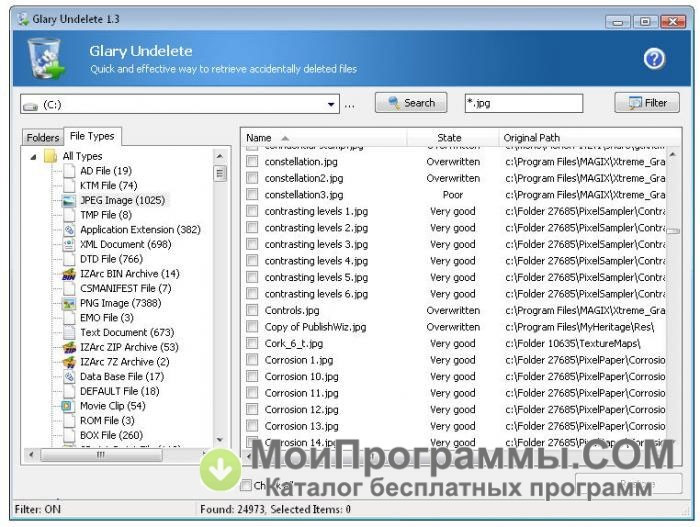The image size is (700, 527).
Task: Click the Movie Clip type icon
Action: point(67,406)
